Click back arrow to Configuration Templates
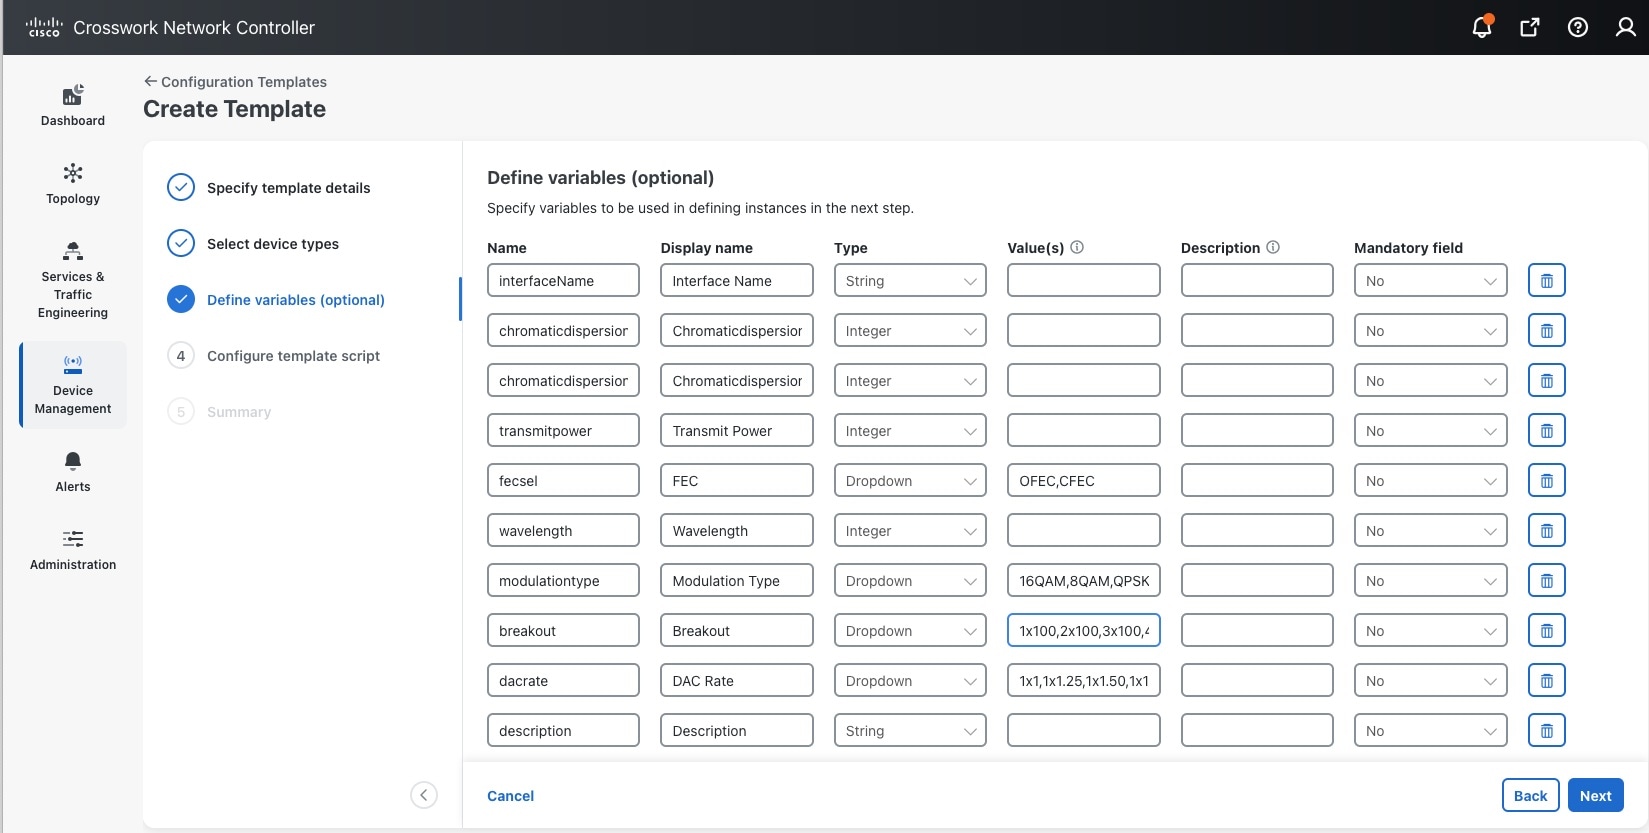This screenshot has width=1649, height=833. pyautogui.click(x=150, y=81)
